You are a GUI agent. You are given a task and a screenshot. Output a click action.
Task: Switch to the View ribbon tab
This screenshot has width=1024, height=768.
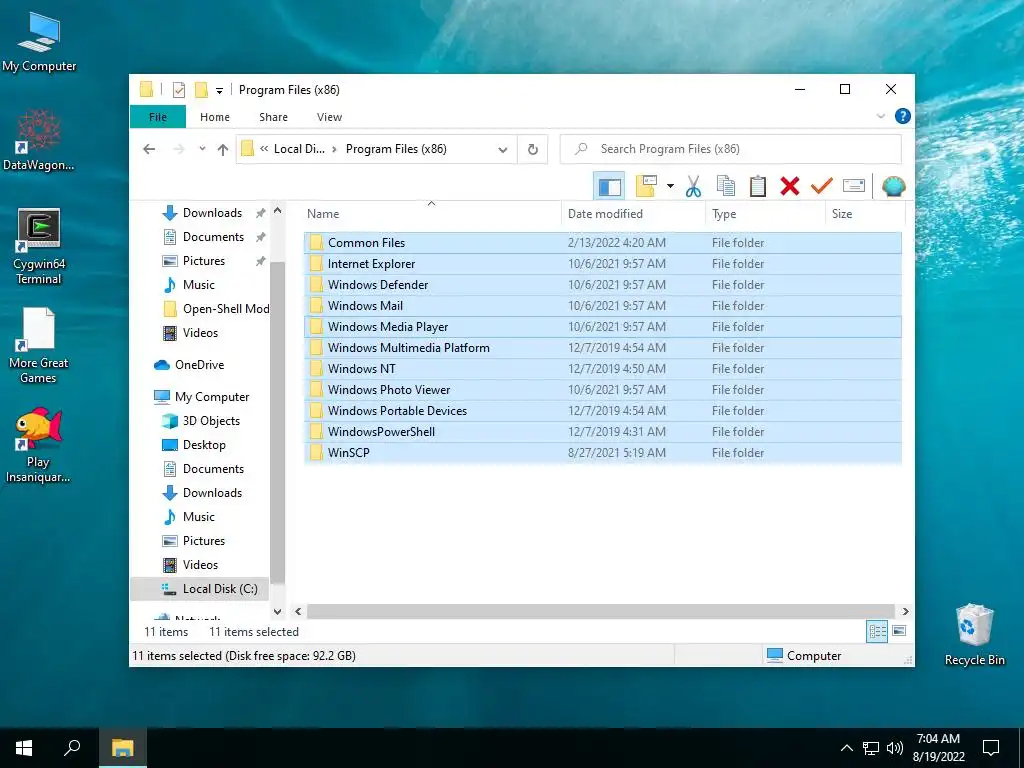[329, 117]
